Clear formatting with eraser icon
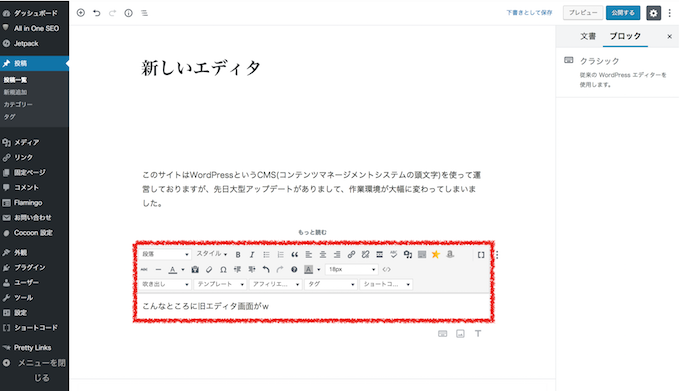 [x=209, y=270]
